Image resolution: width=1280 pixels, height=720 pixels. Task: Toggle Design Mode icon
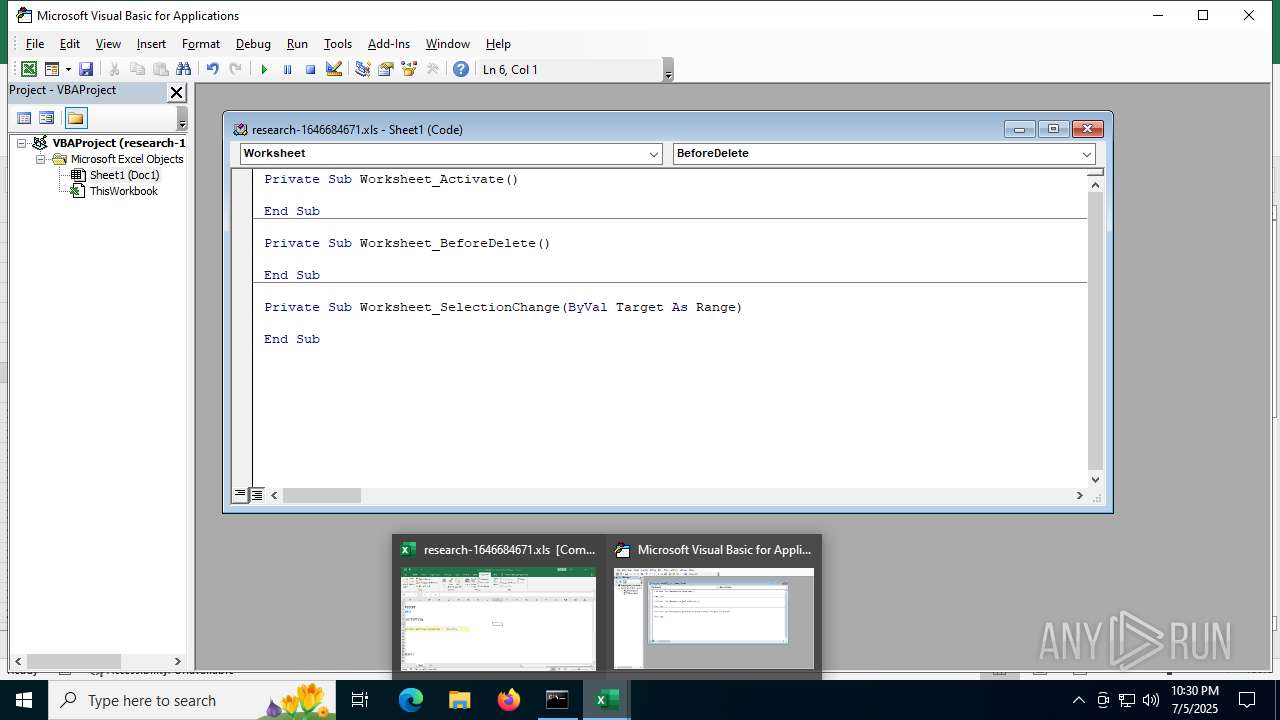click(334, 69)
